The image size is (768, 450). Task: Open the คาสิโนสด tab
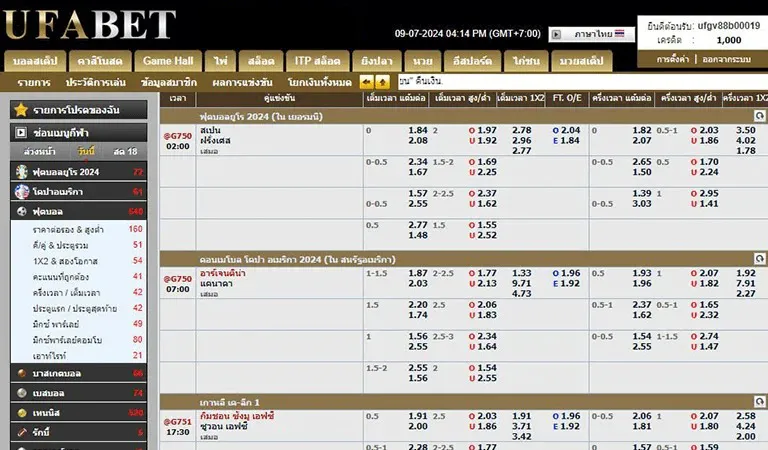tap(100, 60)
